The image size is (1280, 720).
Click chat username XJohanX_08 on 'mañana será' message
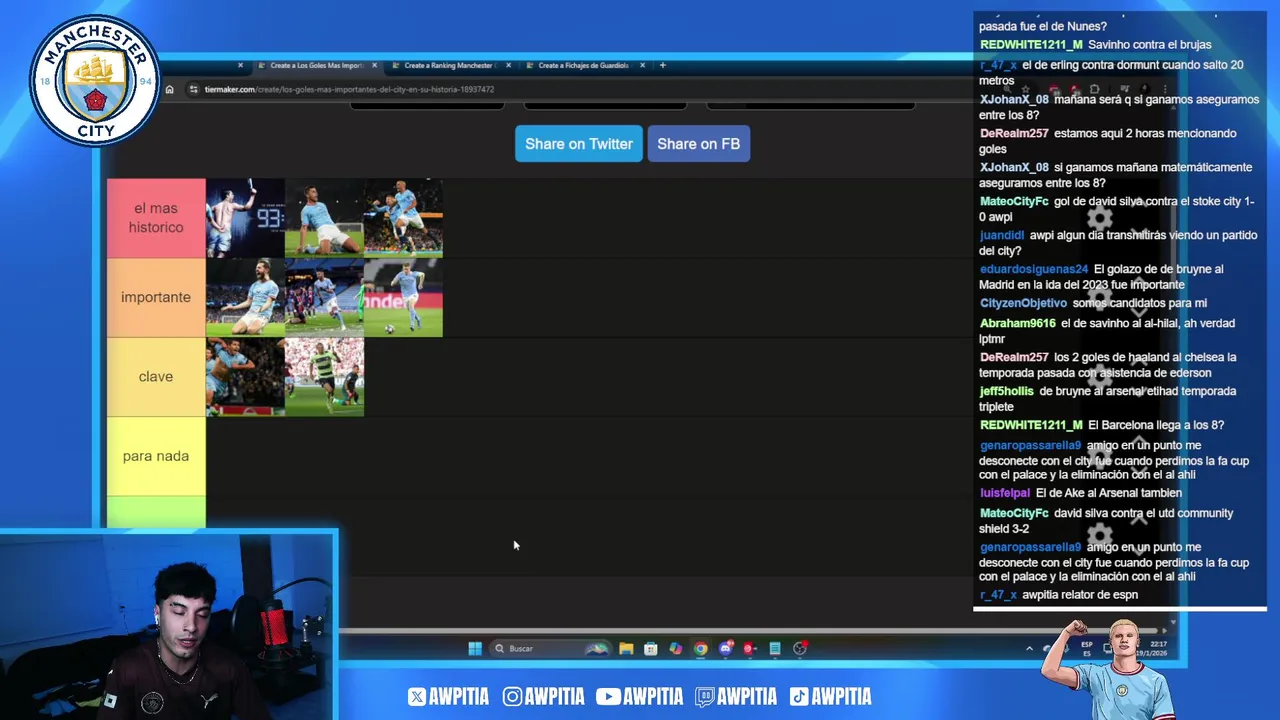click(x=1014, y=100)
